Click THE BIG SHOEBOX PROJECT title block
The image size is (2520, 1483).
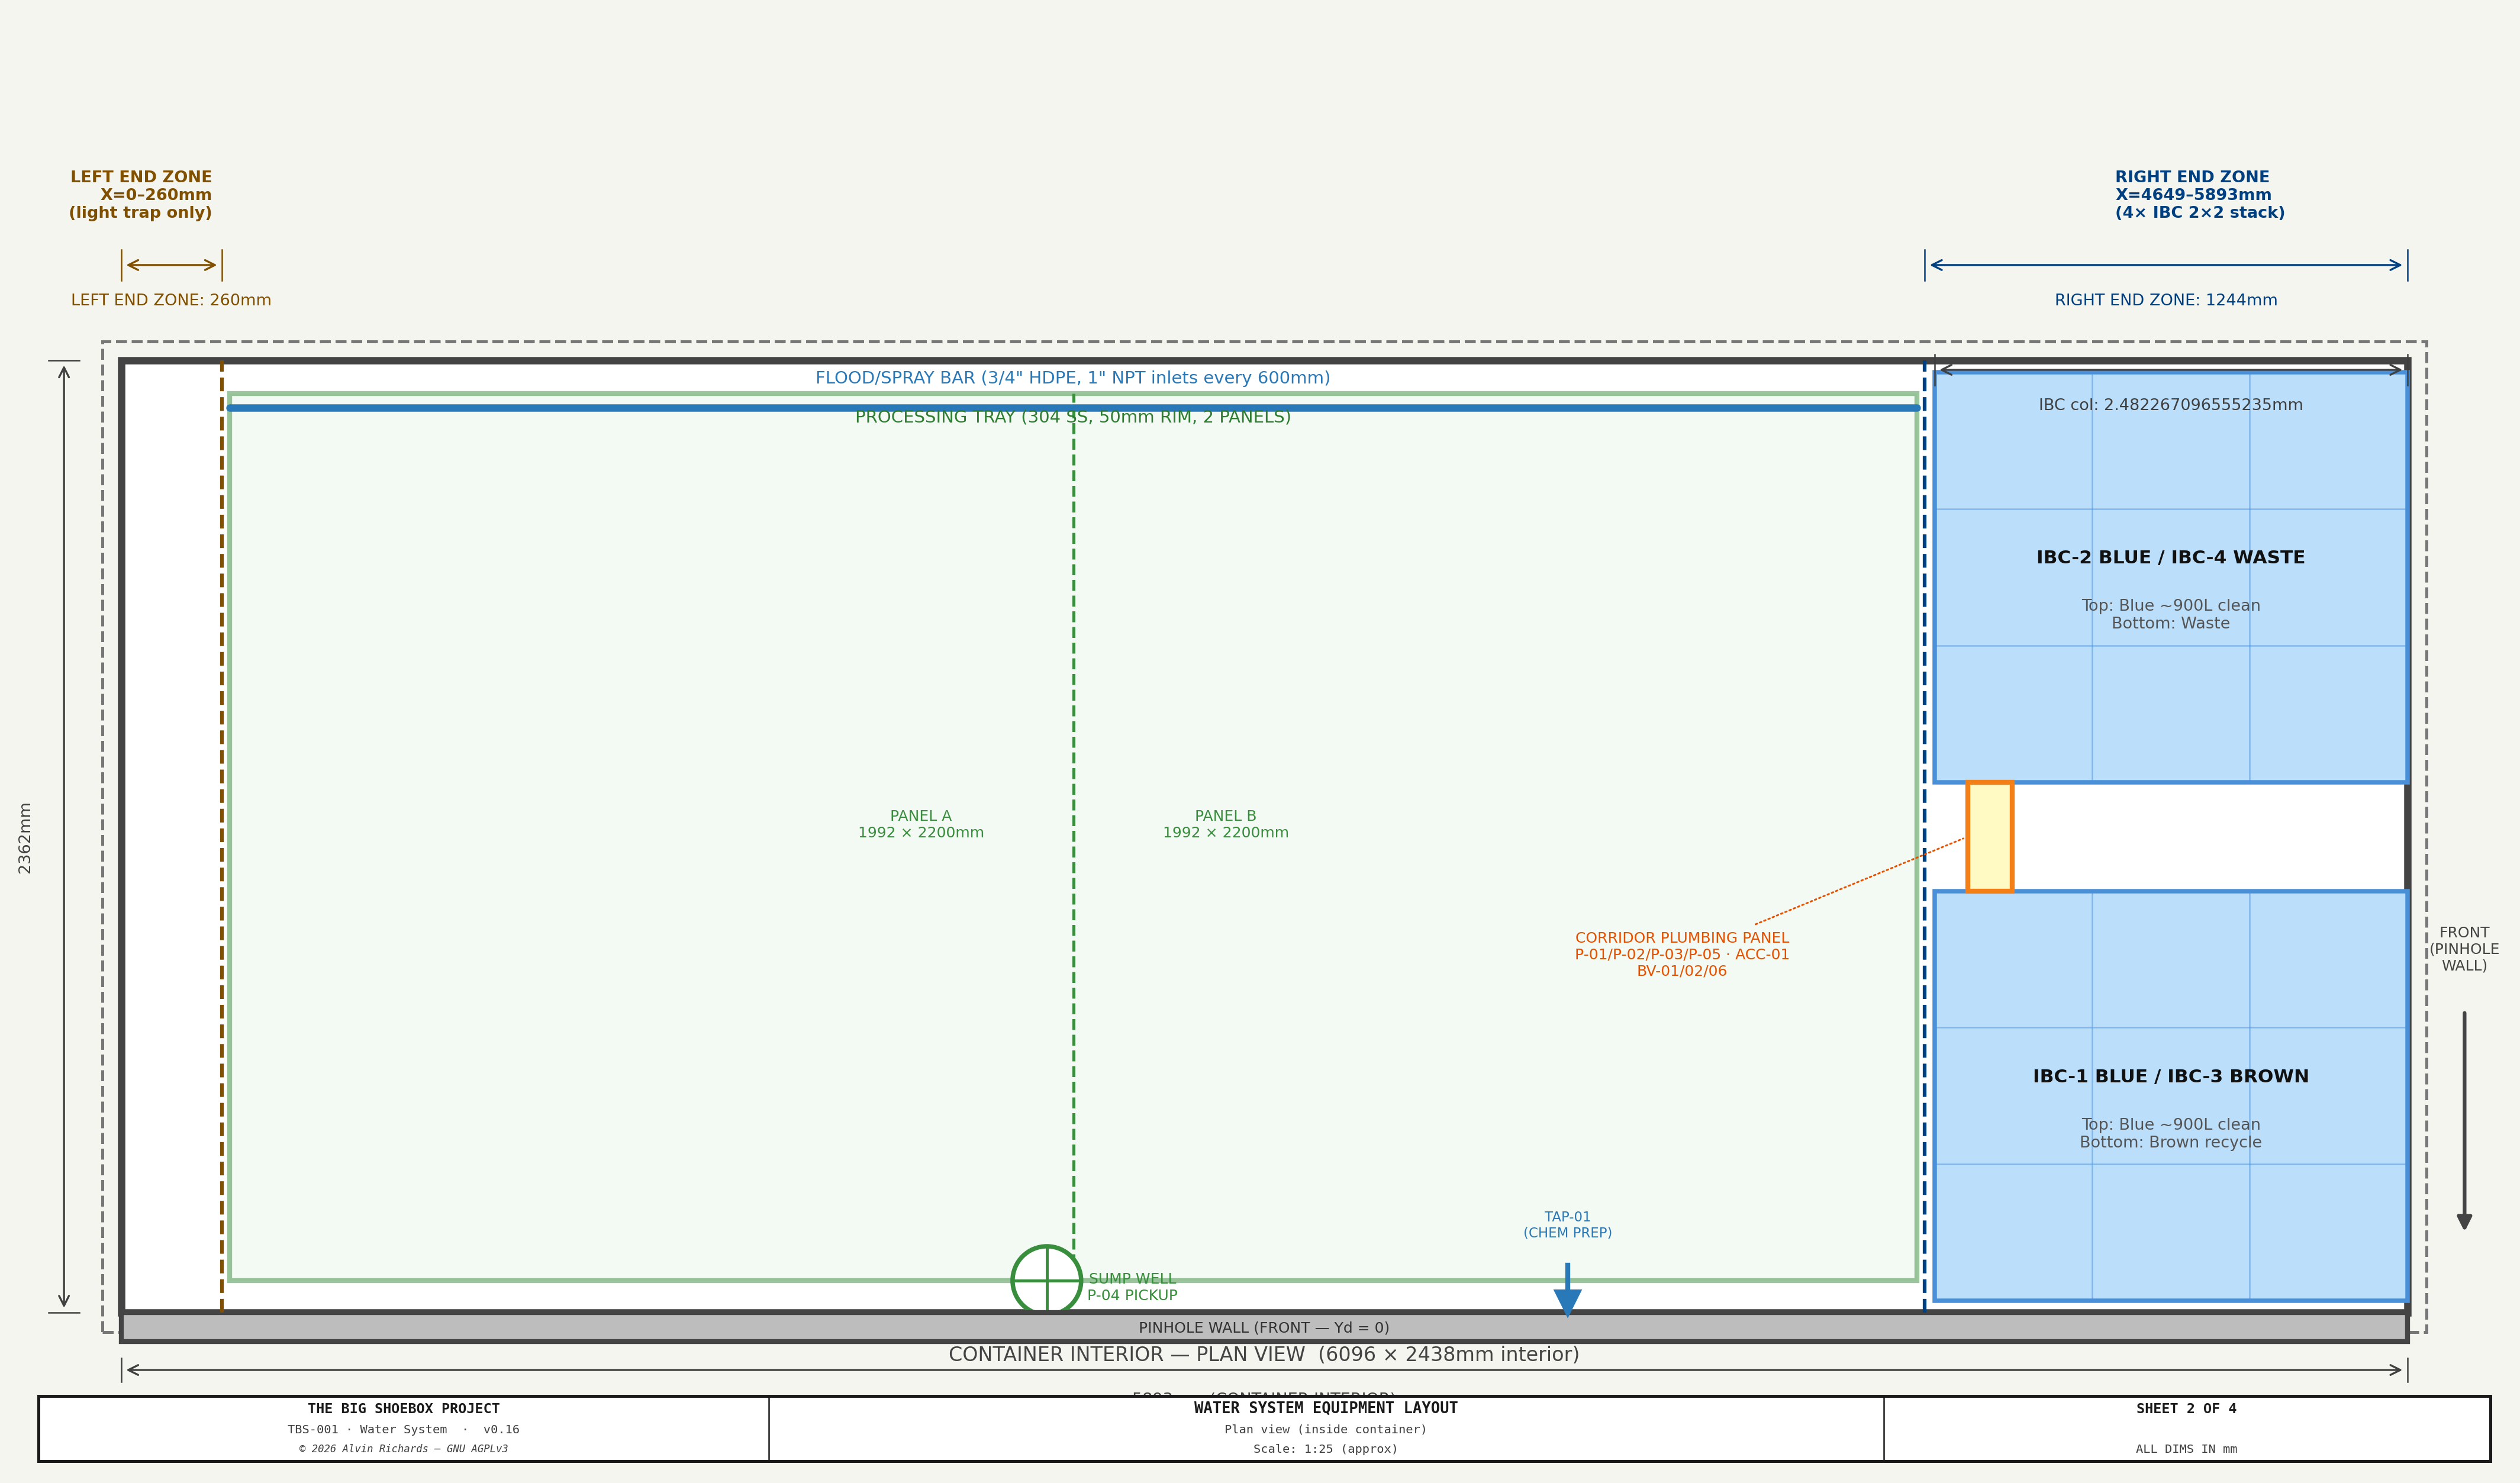[x=403, y=1408]
